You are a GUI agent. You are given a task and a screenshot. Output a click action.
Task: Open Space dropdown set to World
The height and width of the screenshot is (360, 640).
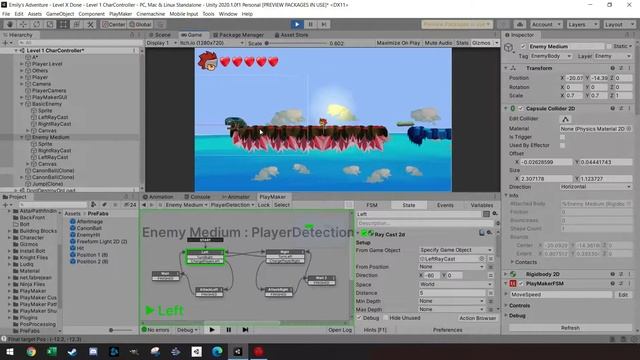pos(456,284)
